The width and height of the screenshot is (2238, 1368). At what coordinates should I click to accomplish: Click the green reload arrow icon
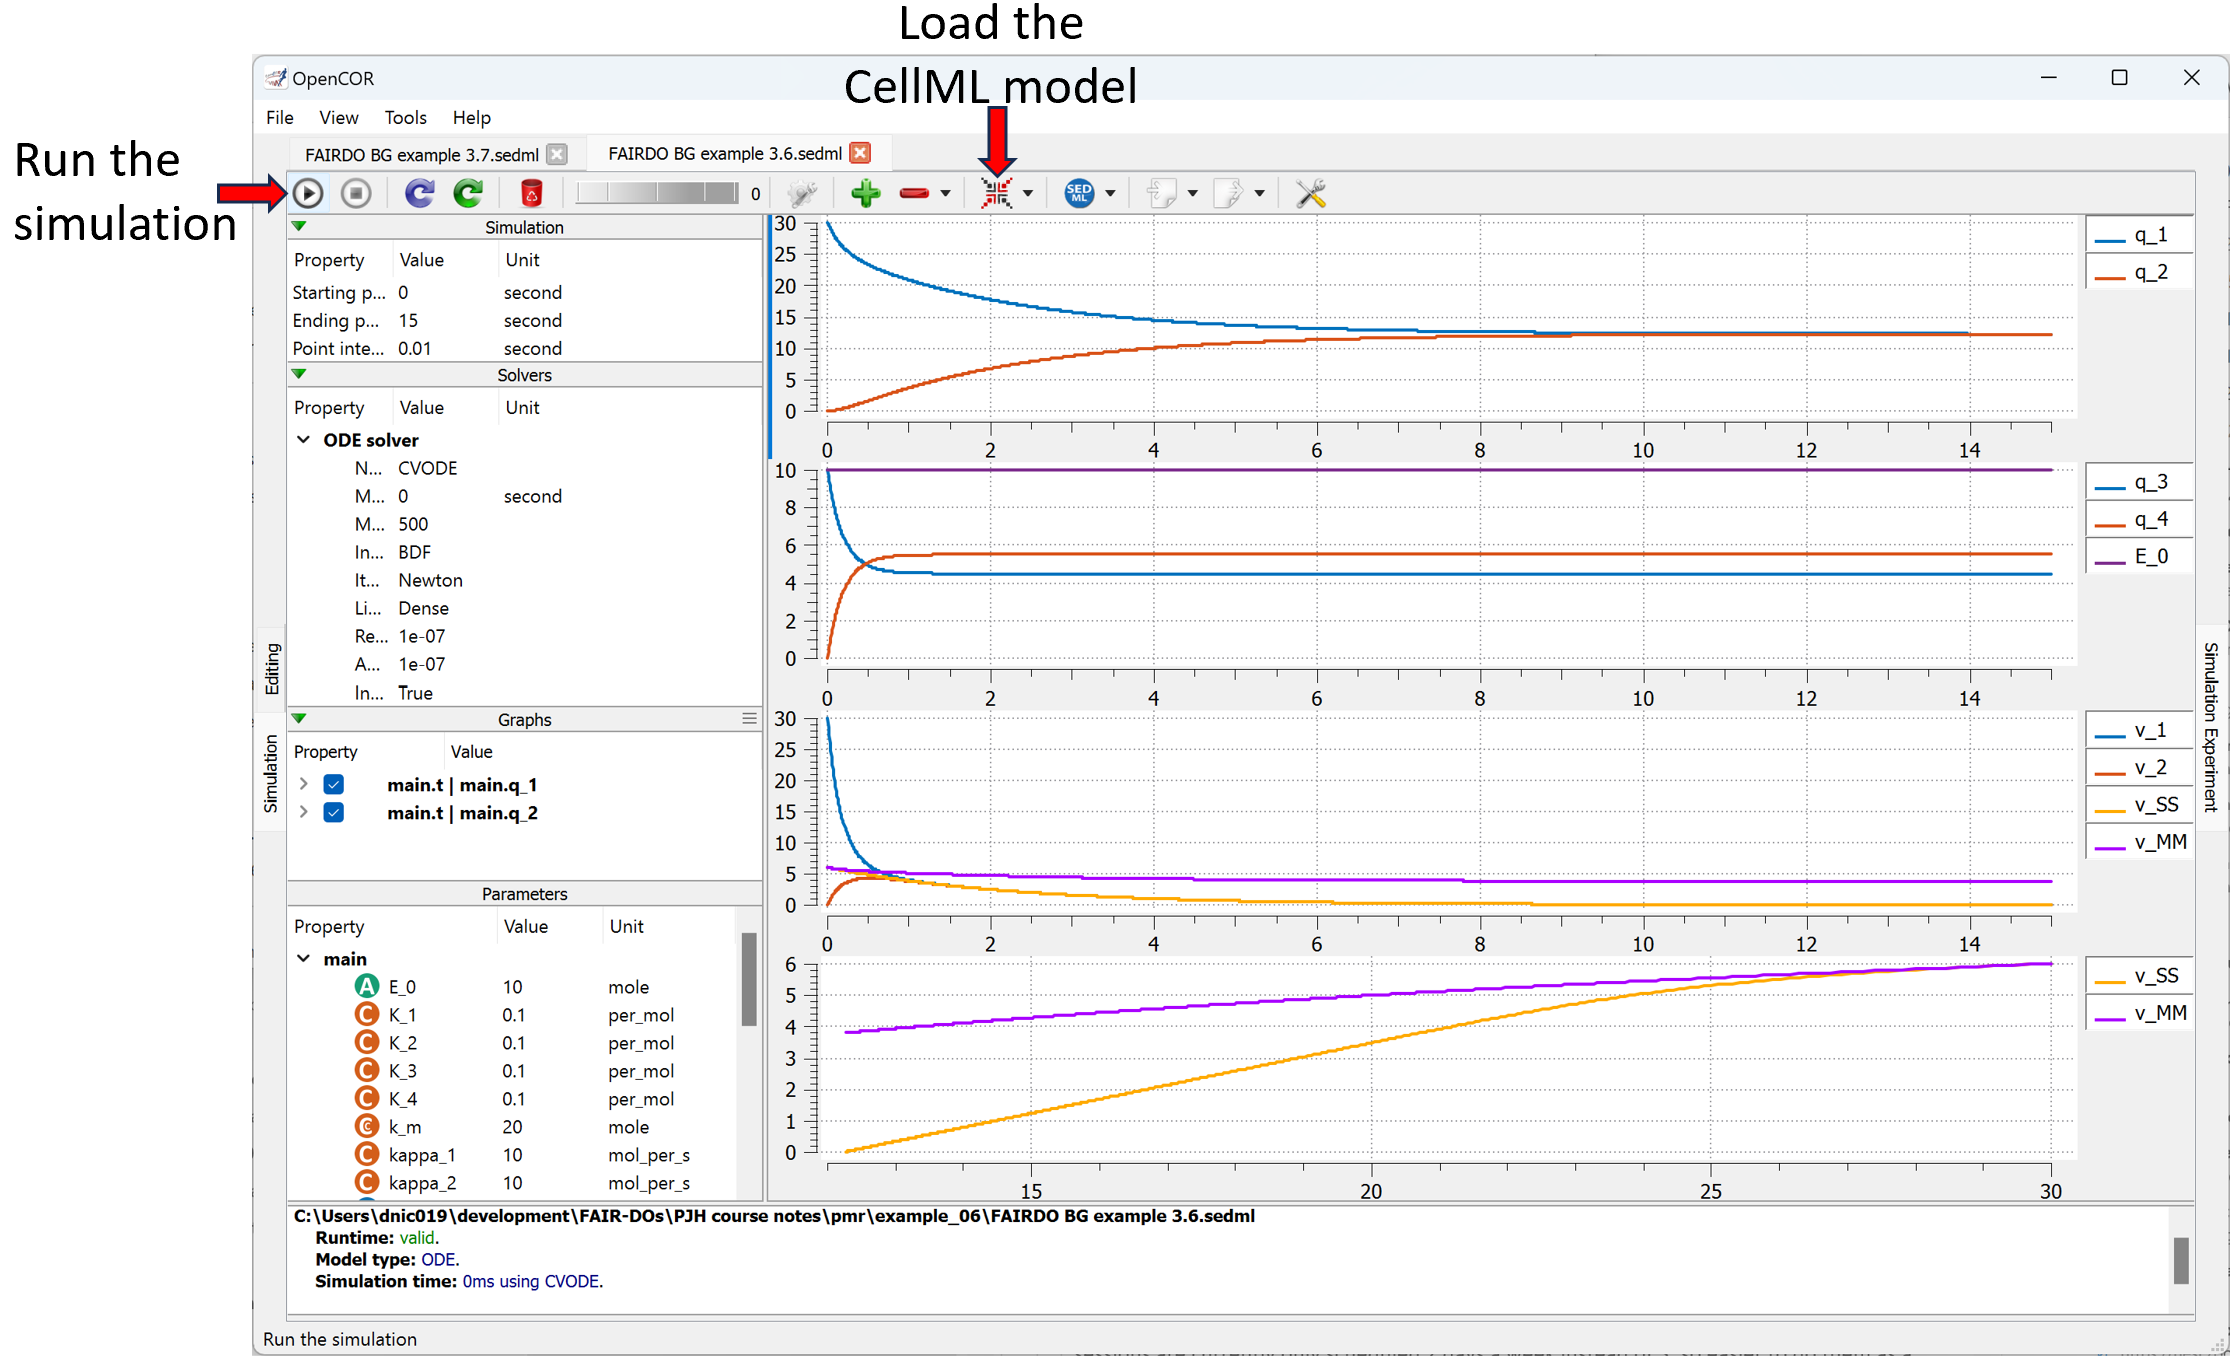click(468, 193)
